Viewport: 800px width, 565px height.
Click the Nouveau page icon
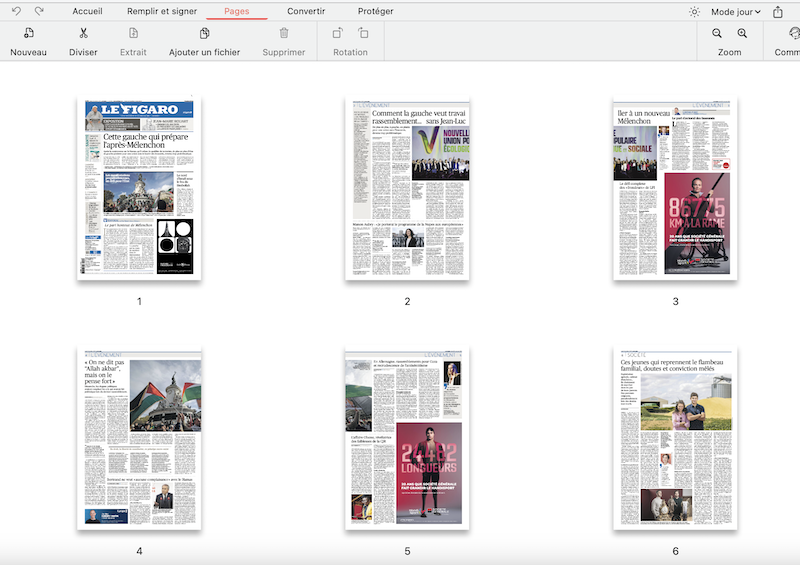point(28,34)
